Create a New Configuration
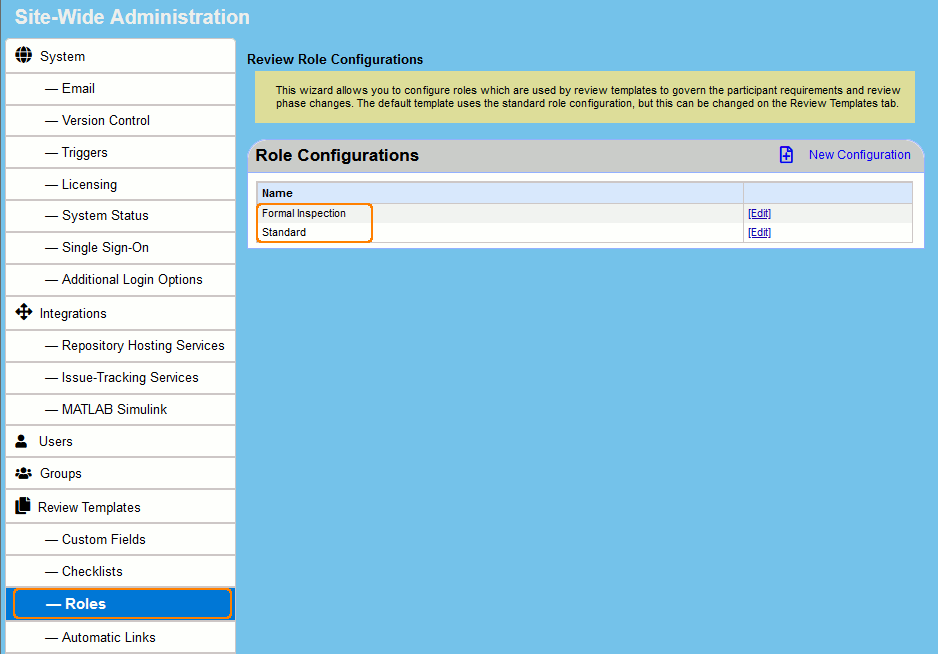The image size is (938, 654). click(859, 155)
